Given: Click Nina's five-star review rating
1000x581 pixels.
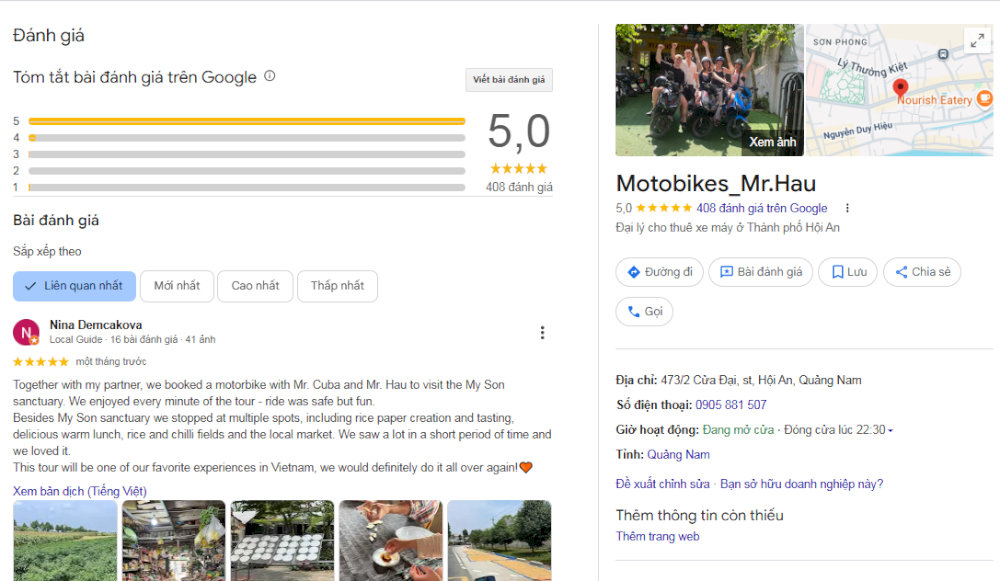Looking at the screenshot, I should 41,362.
